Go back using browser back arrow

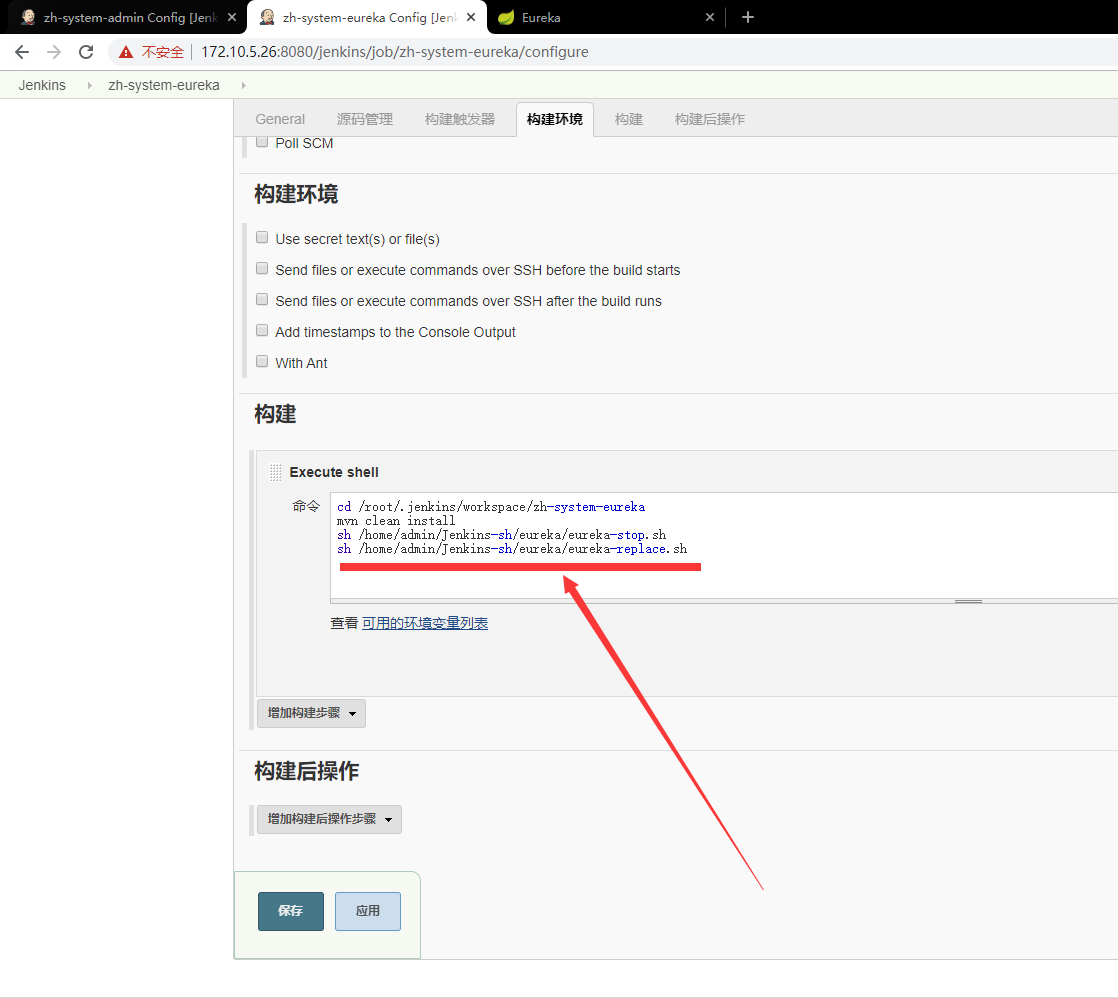[22, 52]
